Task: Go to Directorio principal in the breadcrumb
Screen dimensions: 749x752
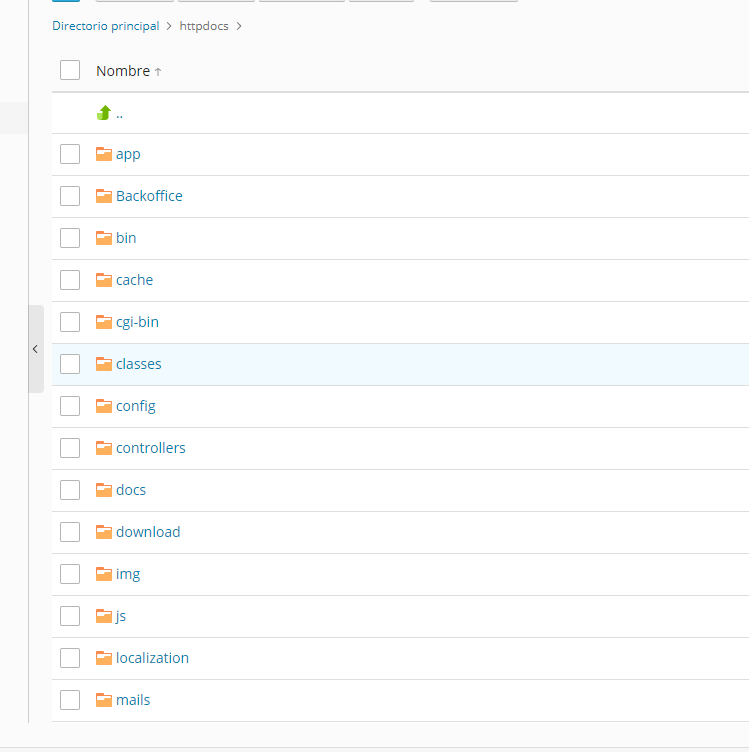Action: [105, 26]
